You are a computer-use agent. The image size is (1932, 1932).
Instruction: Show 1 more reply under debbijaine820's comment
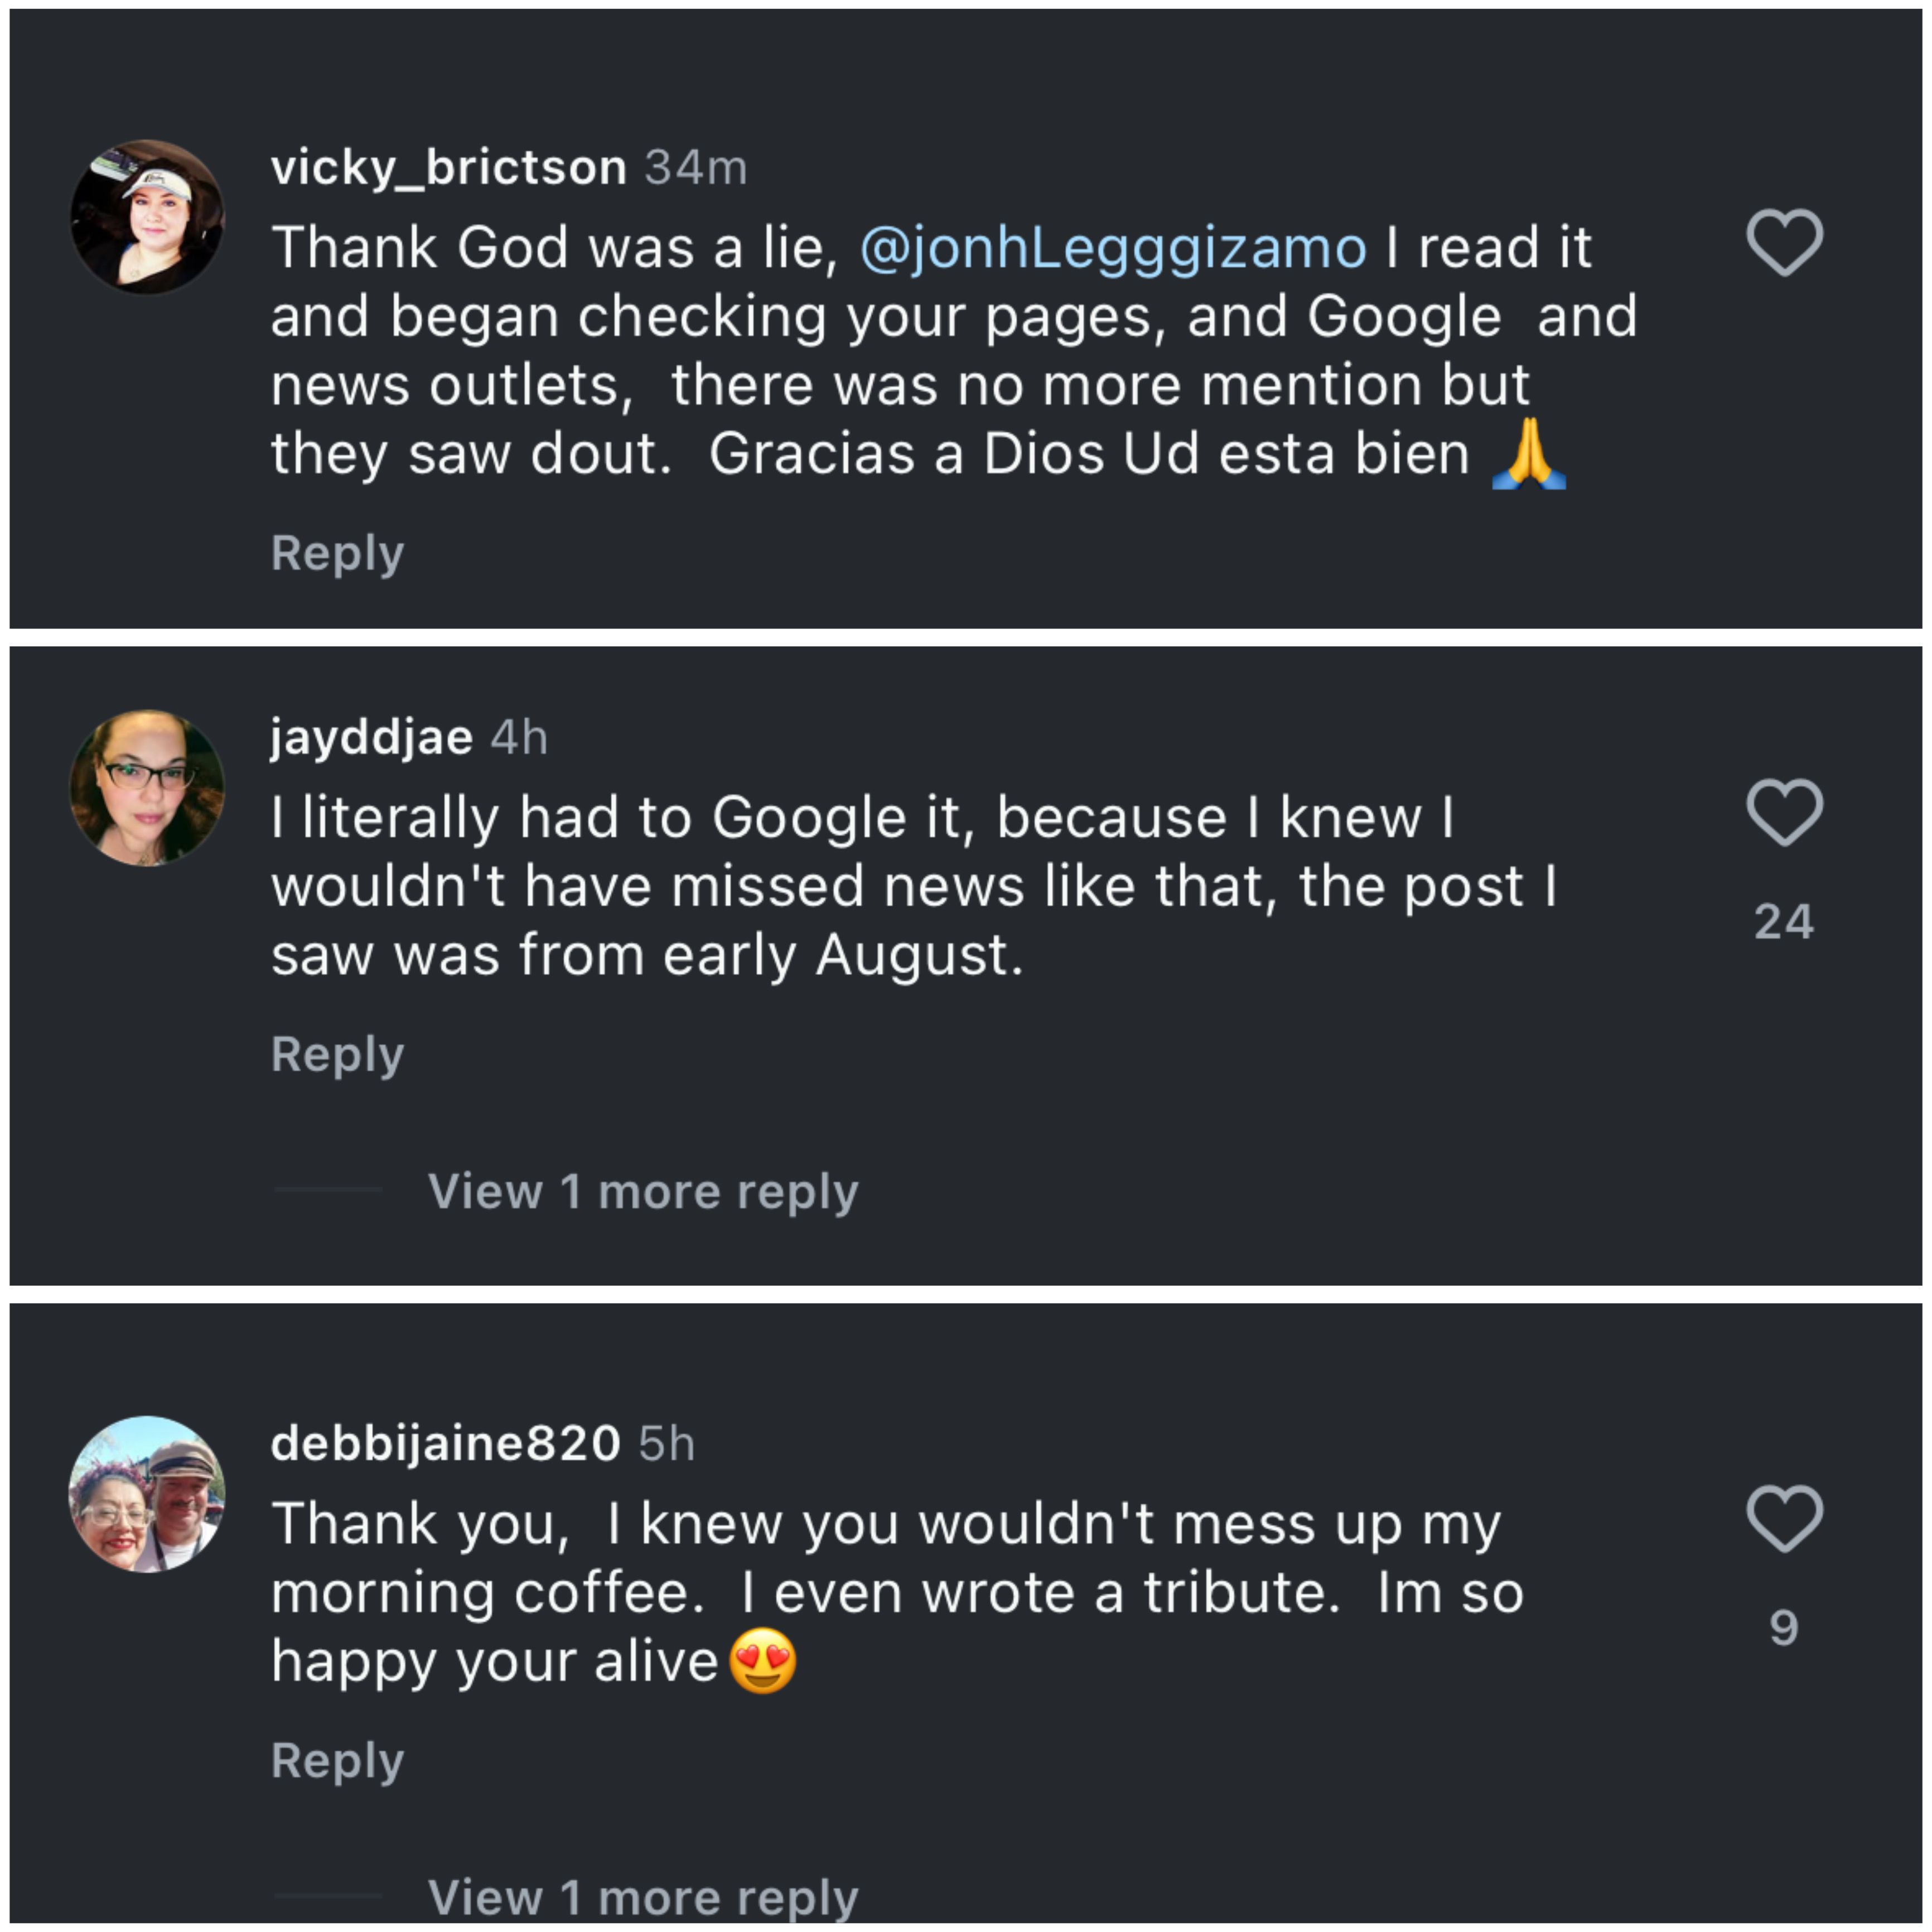(643, 1896)
